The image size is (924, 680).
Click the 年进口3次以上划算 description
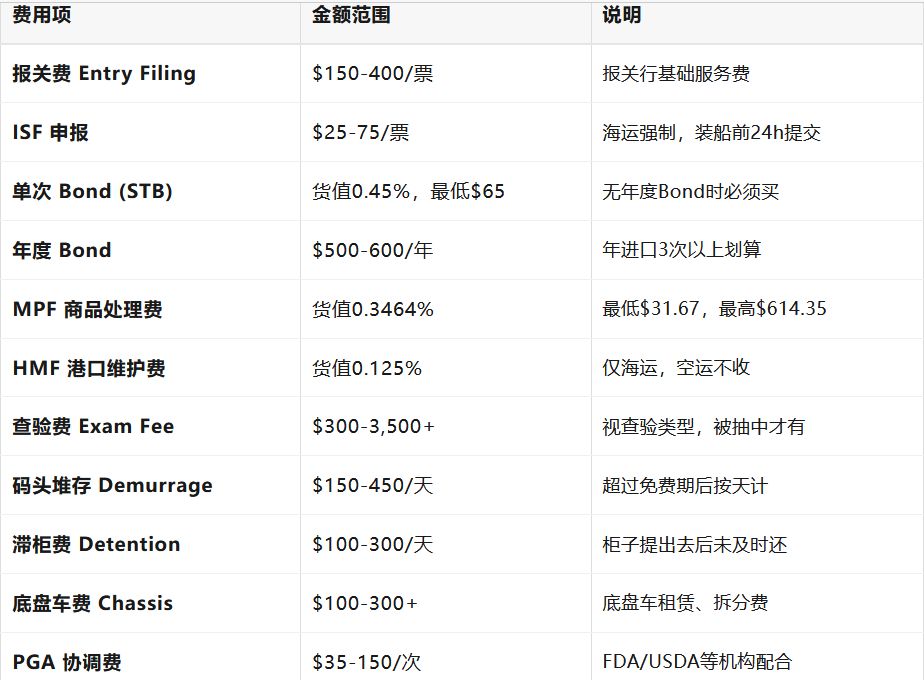[681, 250]
